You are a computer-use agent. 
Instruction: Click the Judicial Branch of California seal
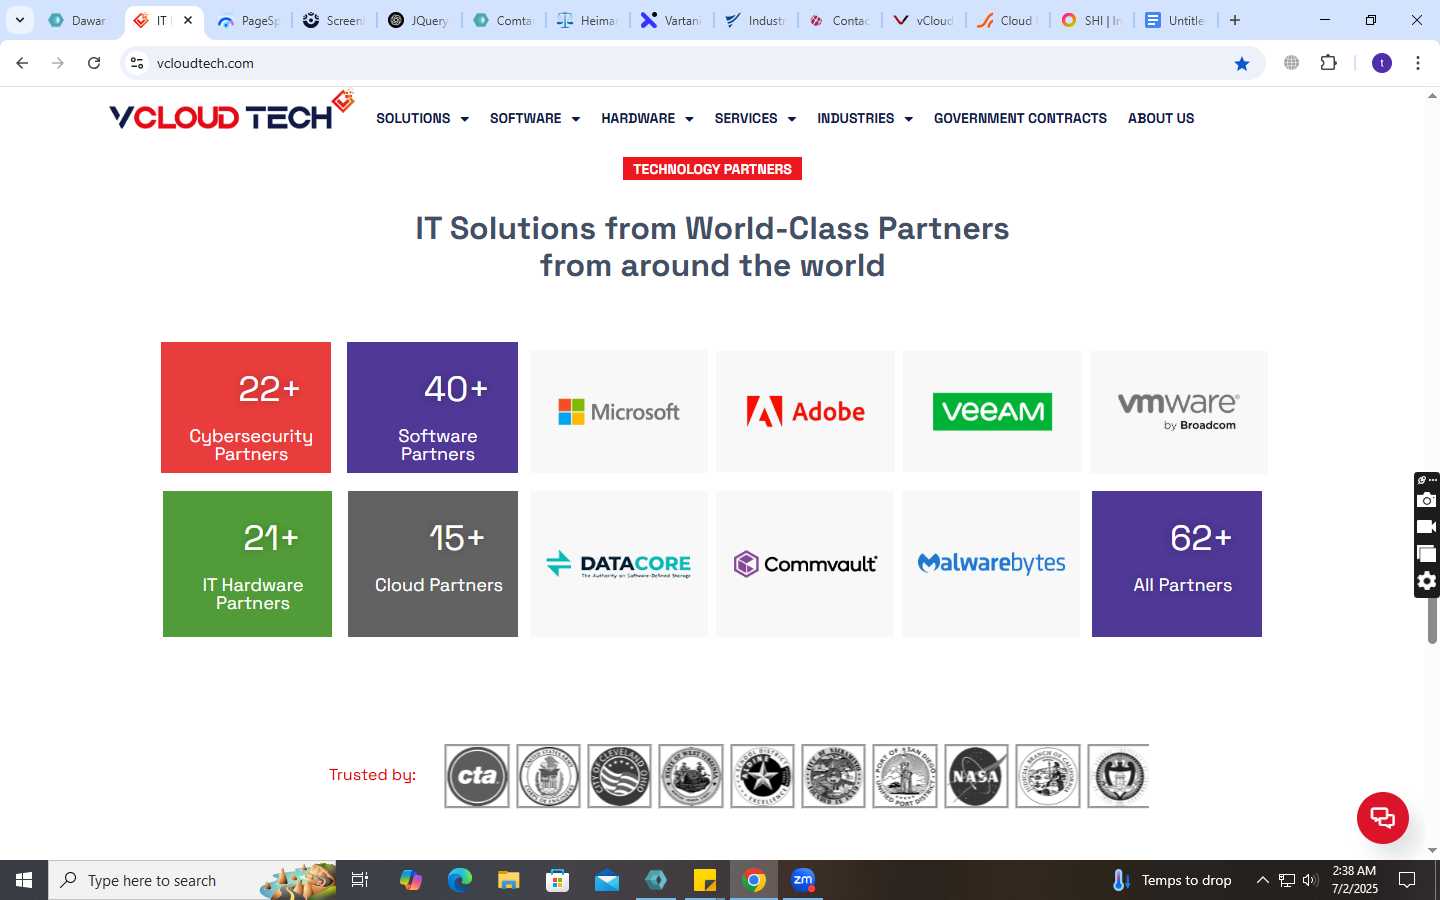pos(1048,776)
